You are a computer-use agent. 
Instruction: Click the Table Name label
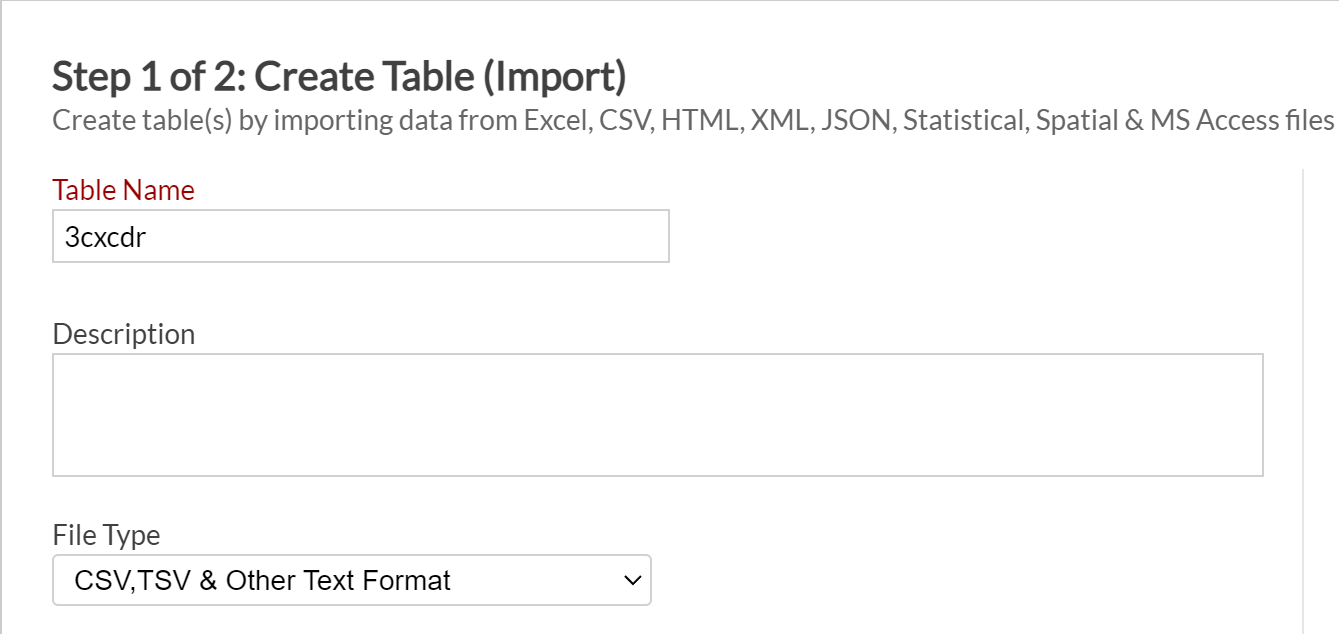124,190
